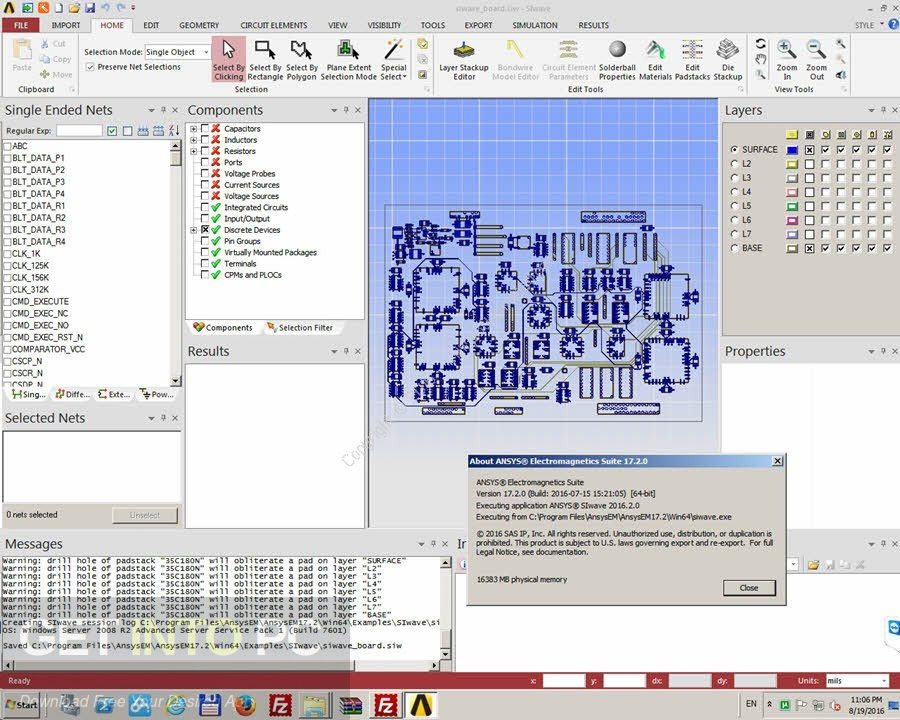The height and width of the screenshot is (720, 900).
Task: Click the Regular Exp input field
Action: click(x=78, y=131)
